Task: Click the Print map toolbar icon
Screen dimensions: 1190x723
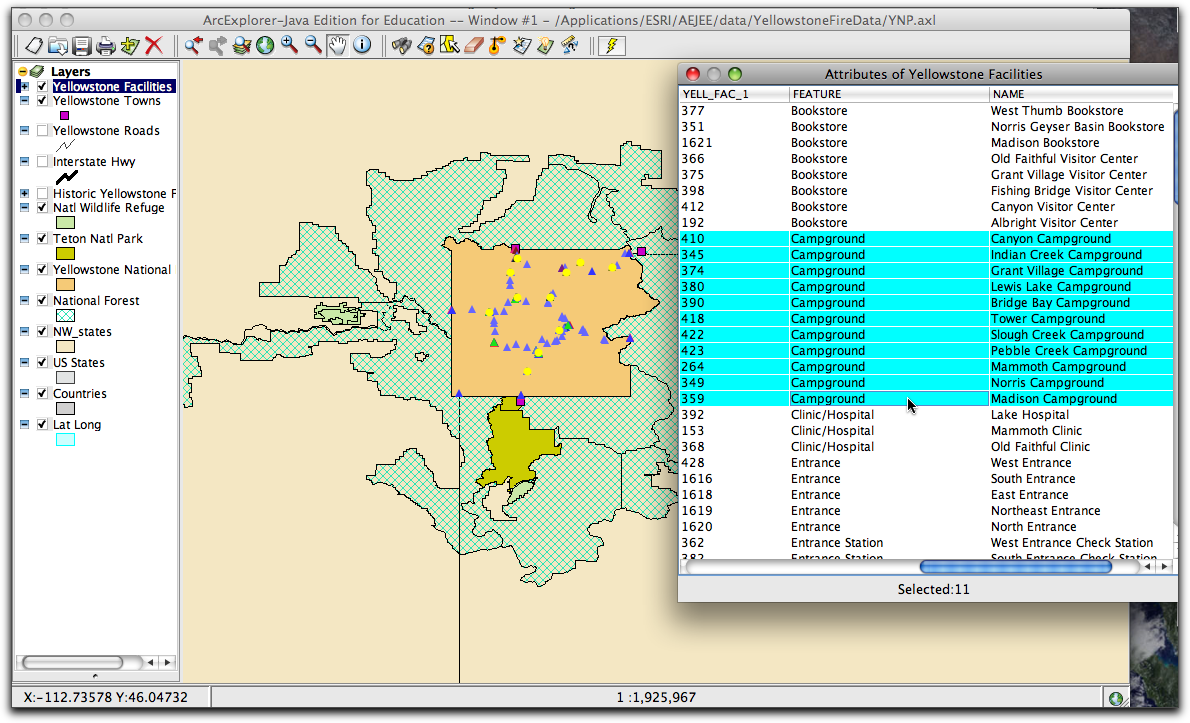Action: tap(106, 45)
